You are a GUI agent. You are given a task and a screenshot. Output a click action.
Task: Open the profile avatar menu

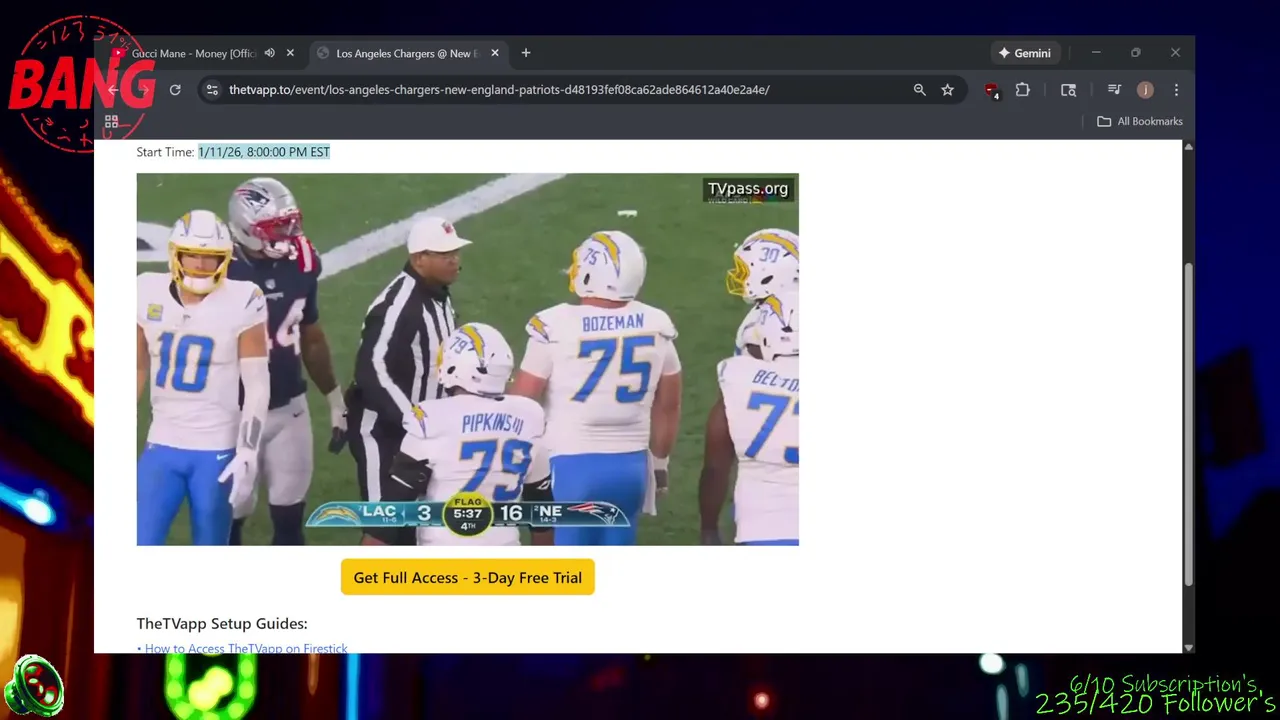(1145, 90)
